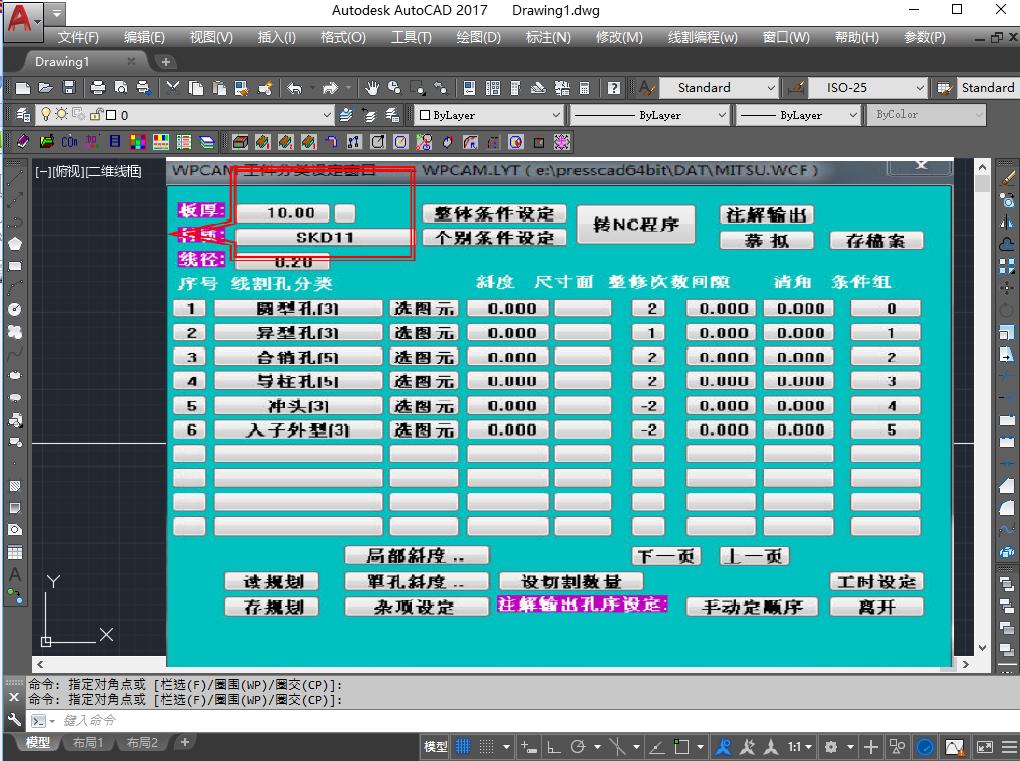This screenshot has width=1020, height=761.
Task: Open the text style Standard dropdown
Action: (718, 88)
